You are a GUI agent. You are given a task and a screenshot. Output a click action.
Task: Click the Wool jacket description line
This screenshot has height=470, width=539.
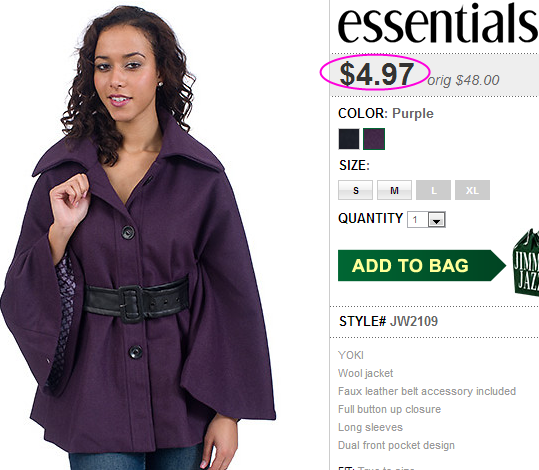[365, 373]
